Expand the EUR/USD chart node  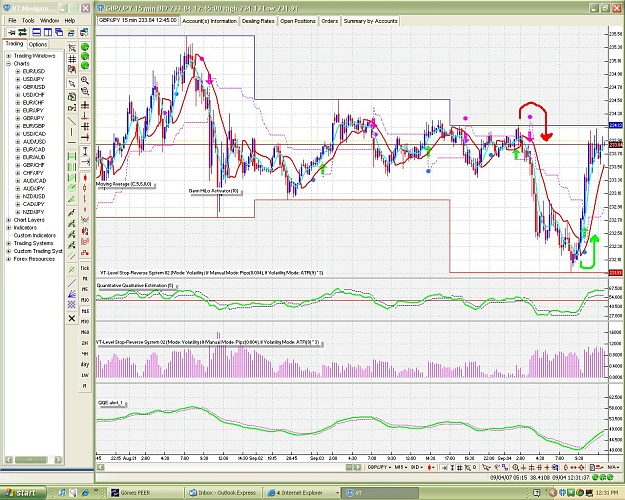tap(18, 71)
